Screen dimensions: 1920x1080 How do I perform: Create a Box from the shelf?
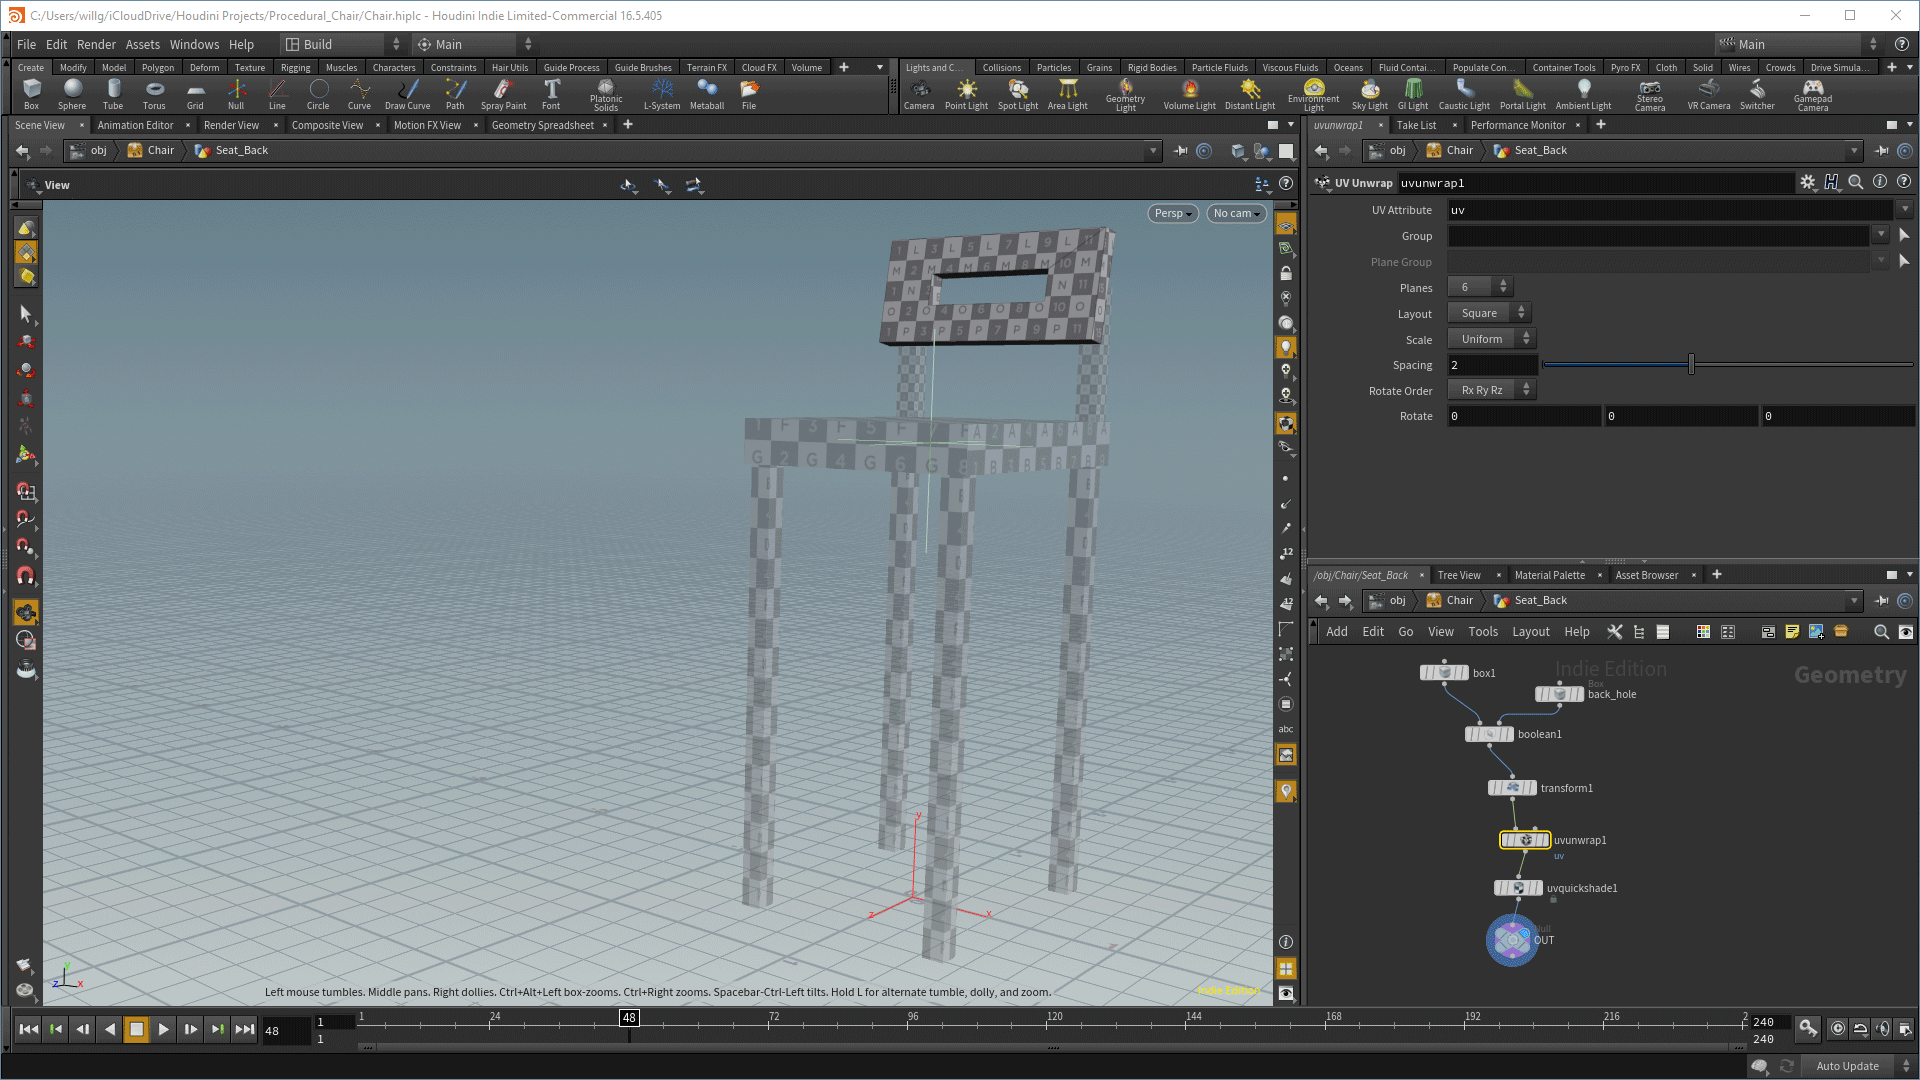[x=32, y=94]
